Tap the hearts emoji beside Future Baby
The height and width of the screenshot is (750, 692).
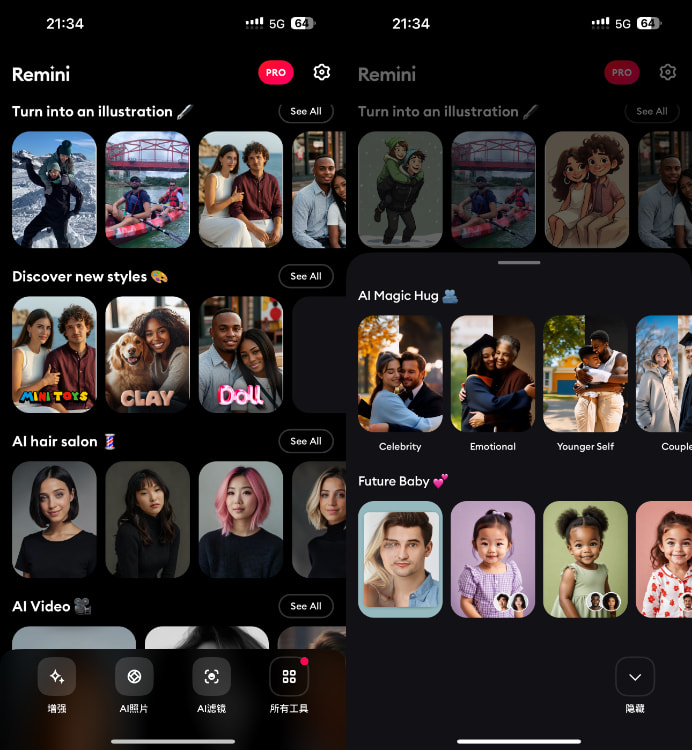tap(440, 480)
